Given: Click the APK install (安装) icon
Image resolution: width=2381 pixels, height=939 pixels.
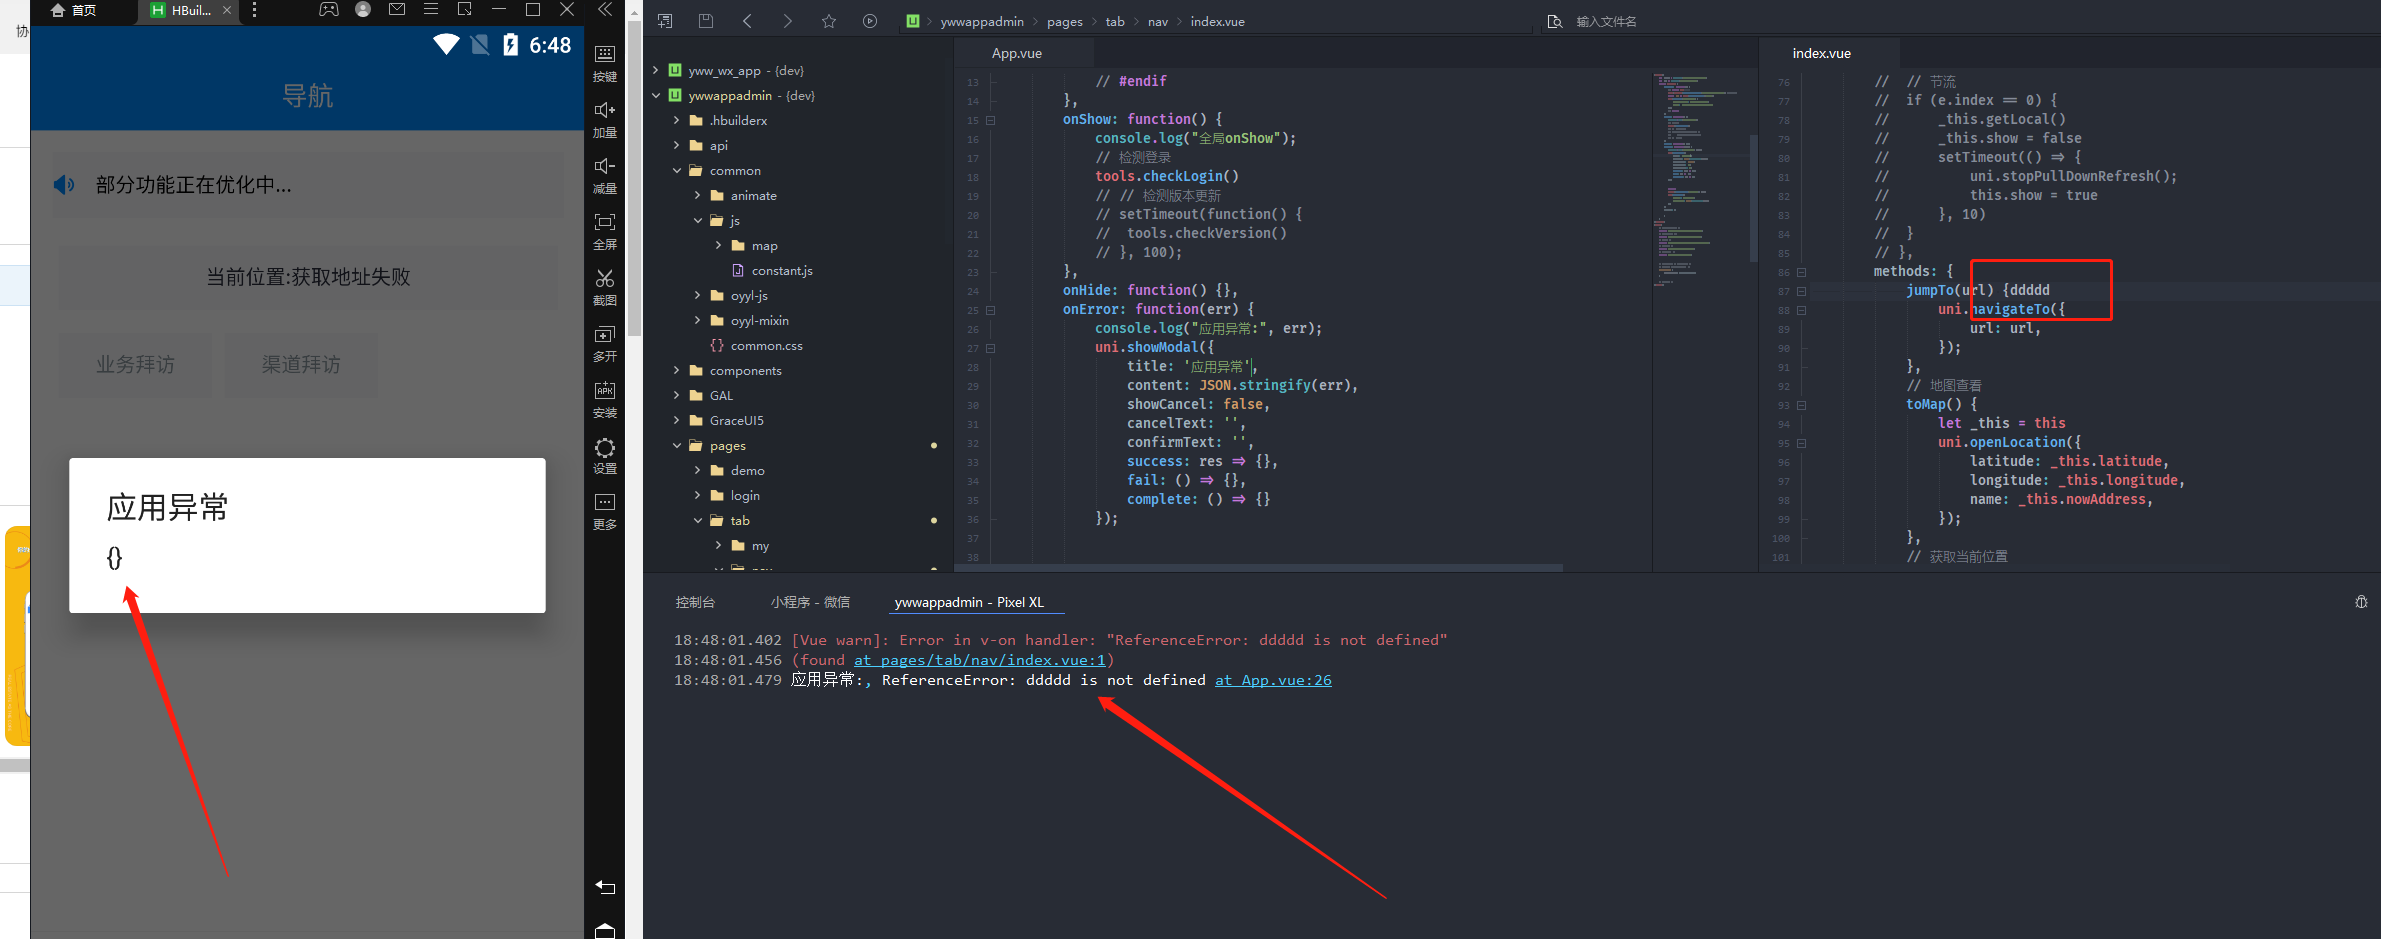Looking at the screenshot, I should [605, 398].
